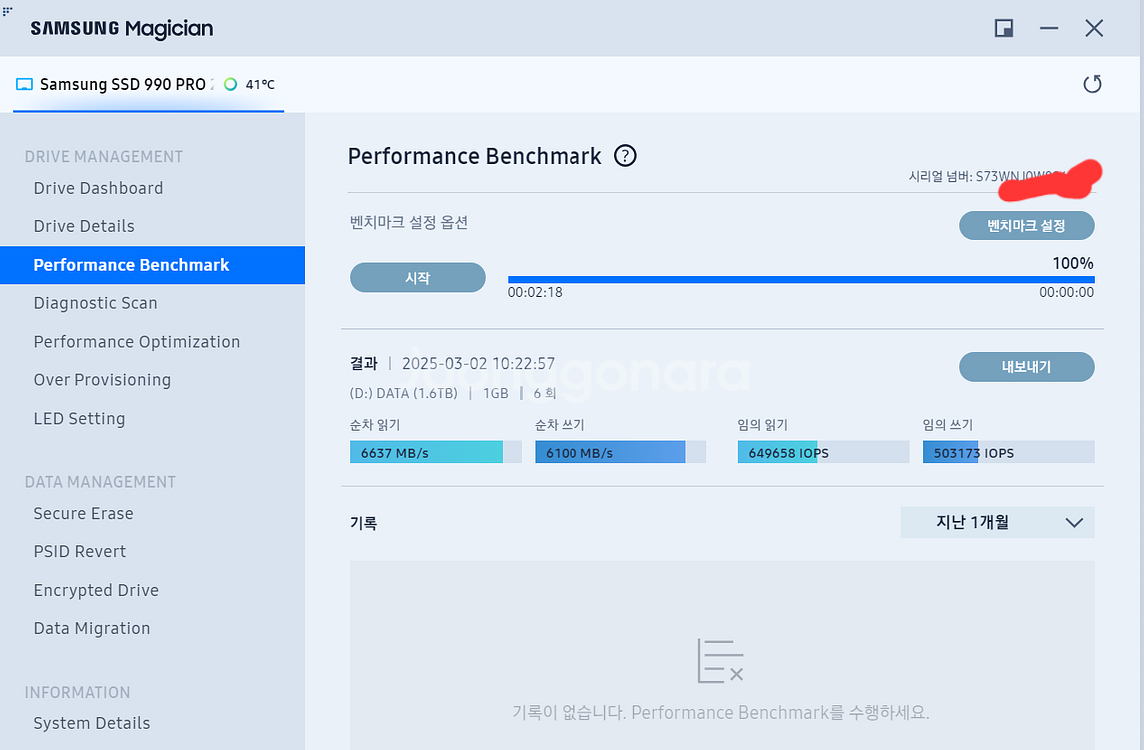Click the result date 2025-03-02 10:22:57

(479, 363)
